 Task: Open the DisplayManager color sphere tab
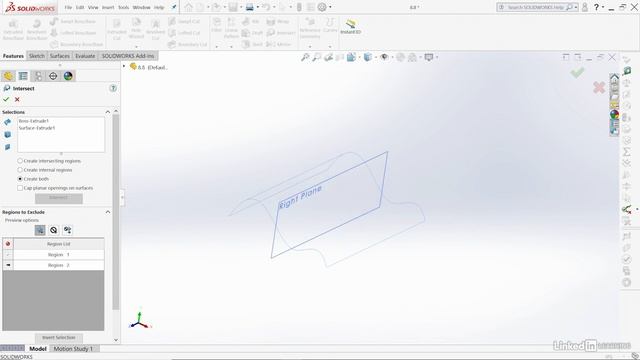pyautogui.click(x=68, y=76)
